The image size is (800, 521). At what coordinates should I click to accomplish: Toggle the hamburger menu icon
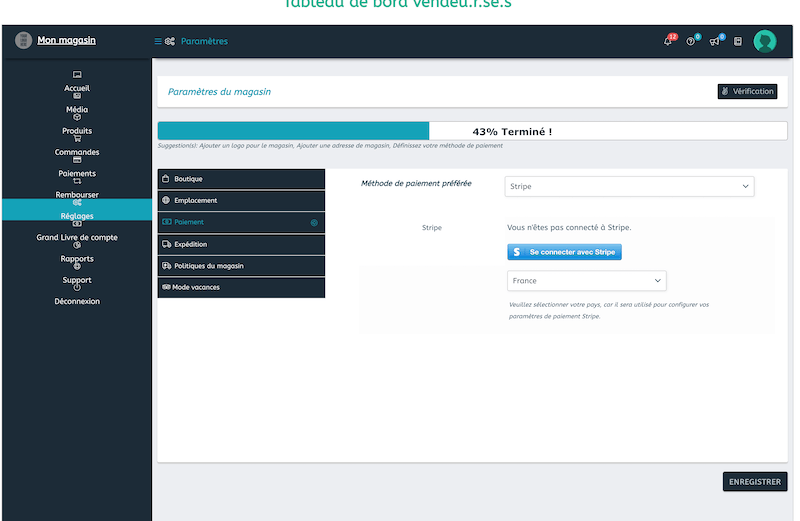pyautogui.click(x=158, y=41)
